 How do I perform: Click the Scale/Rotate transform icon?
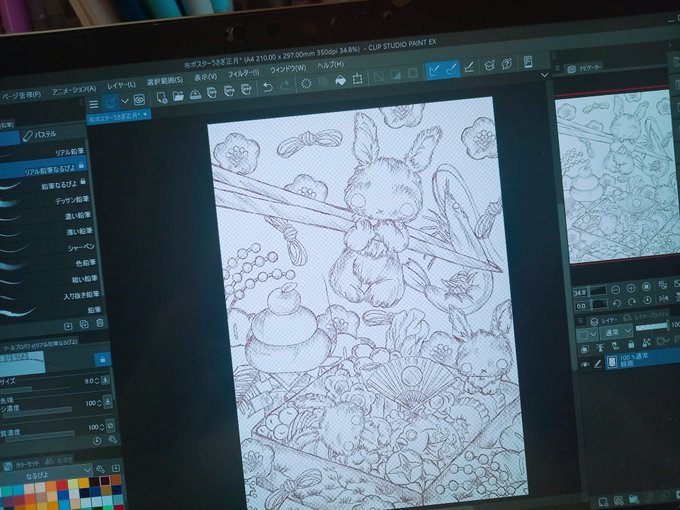[357, 78]
